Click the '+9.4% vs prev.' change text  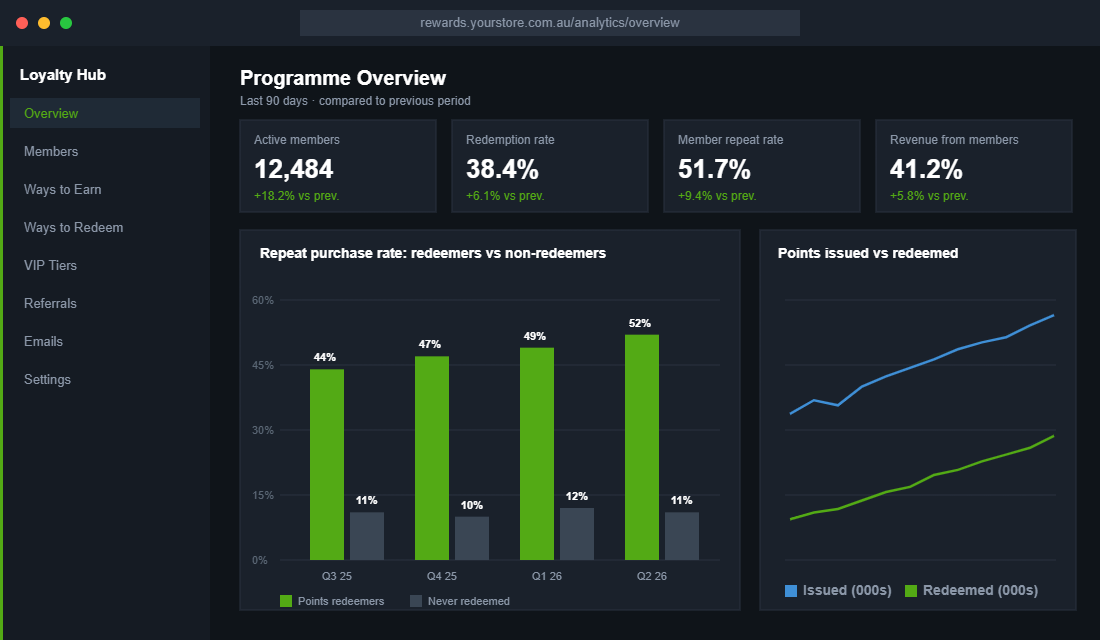click(717, 196)
